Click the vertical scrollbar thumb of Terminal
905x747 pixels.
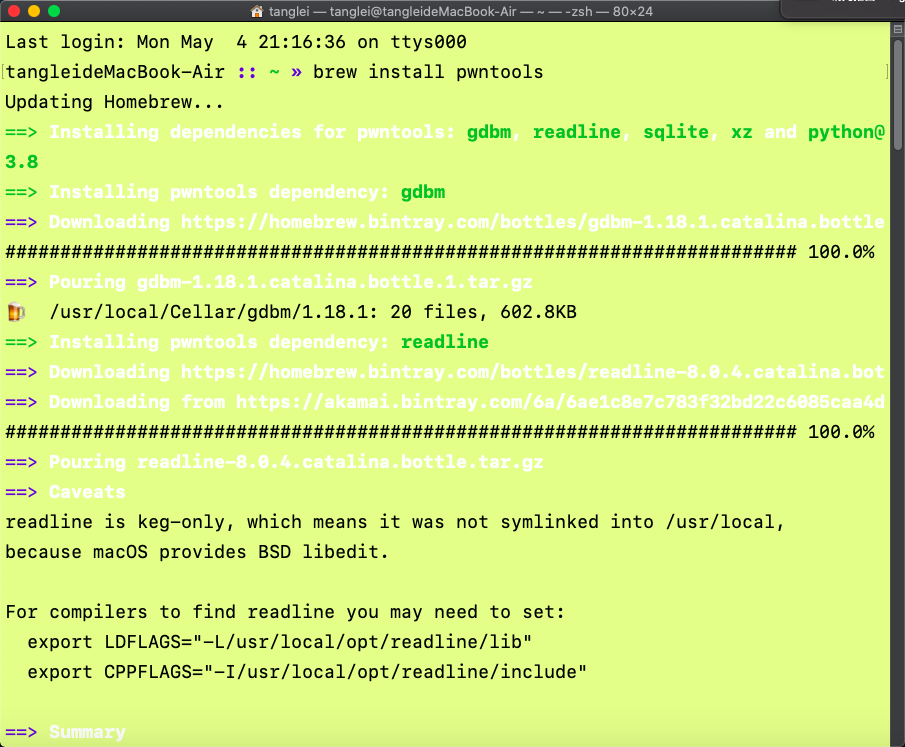coord(897,94)
